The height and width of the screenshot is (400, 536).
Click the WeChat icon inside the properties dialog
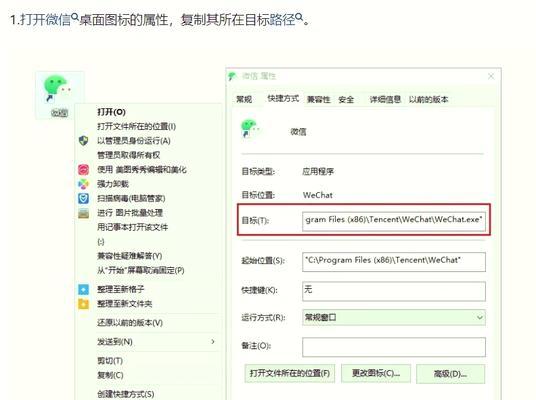pyautogui.click(x=250, y=129)
